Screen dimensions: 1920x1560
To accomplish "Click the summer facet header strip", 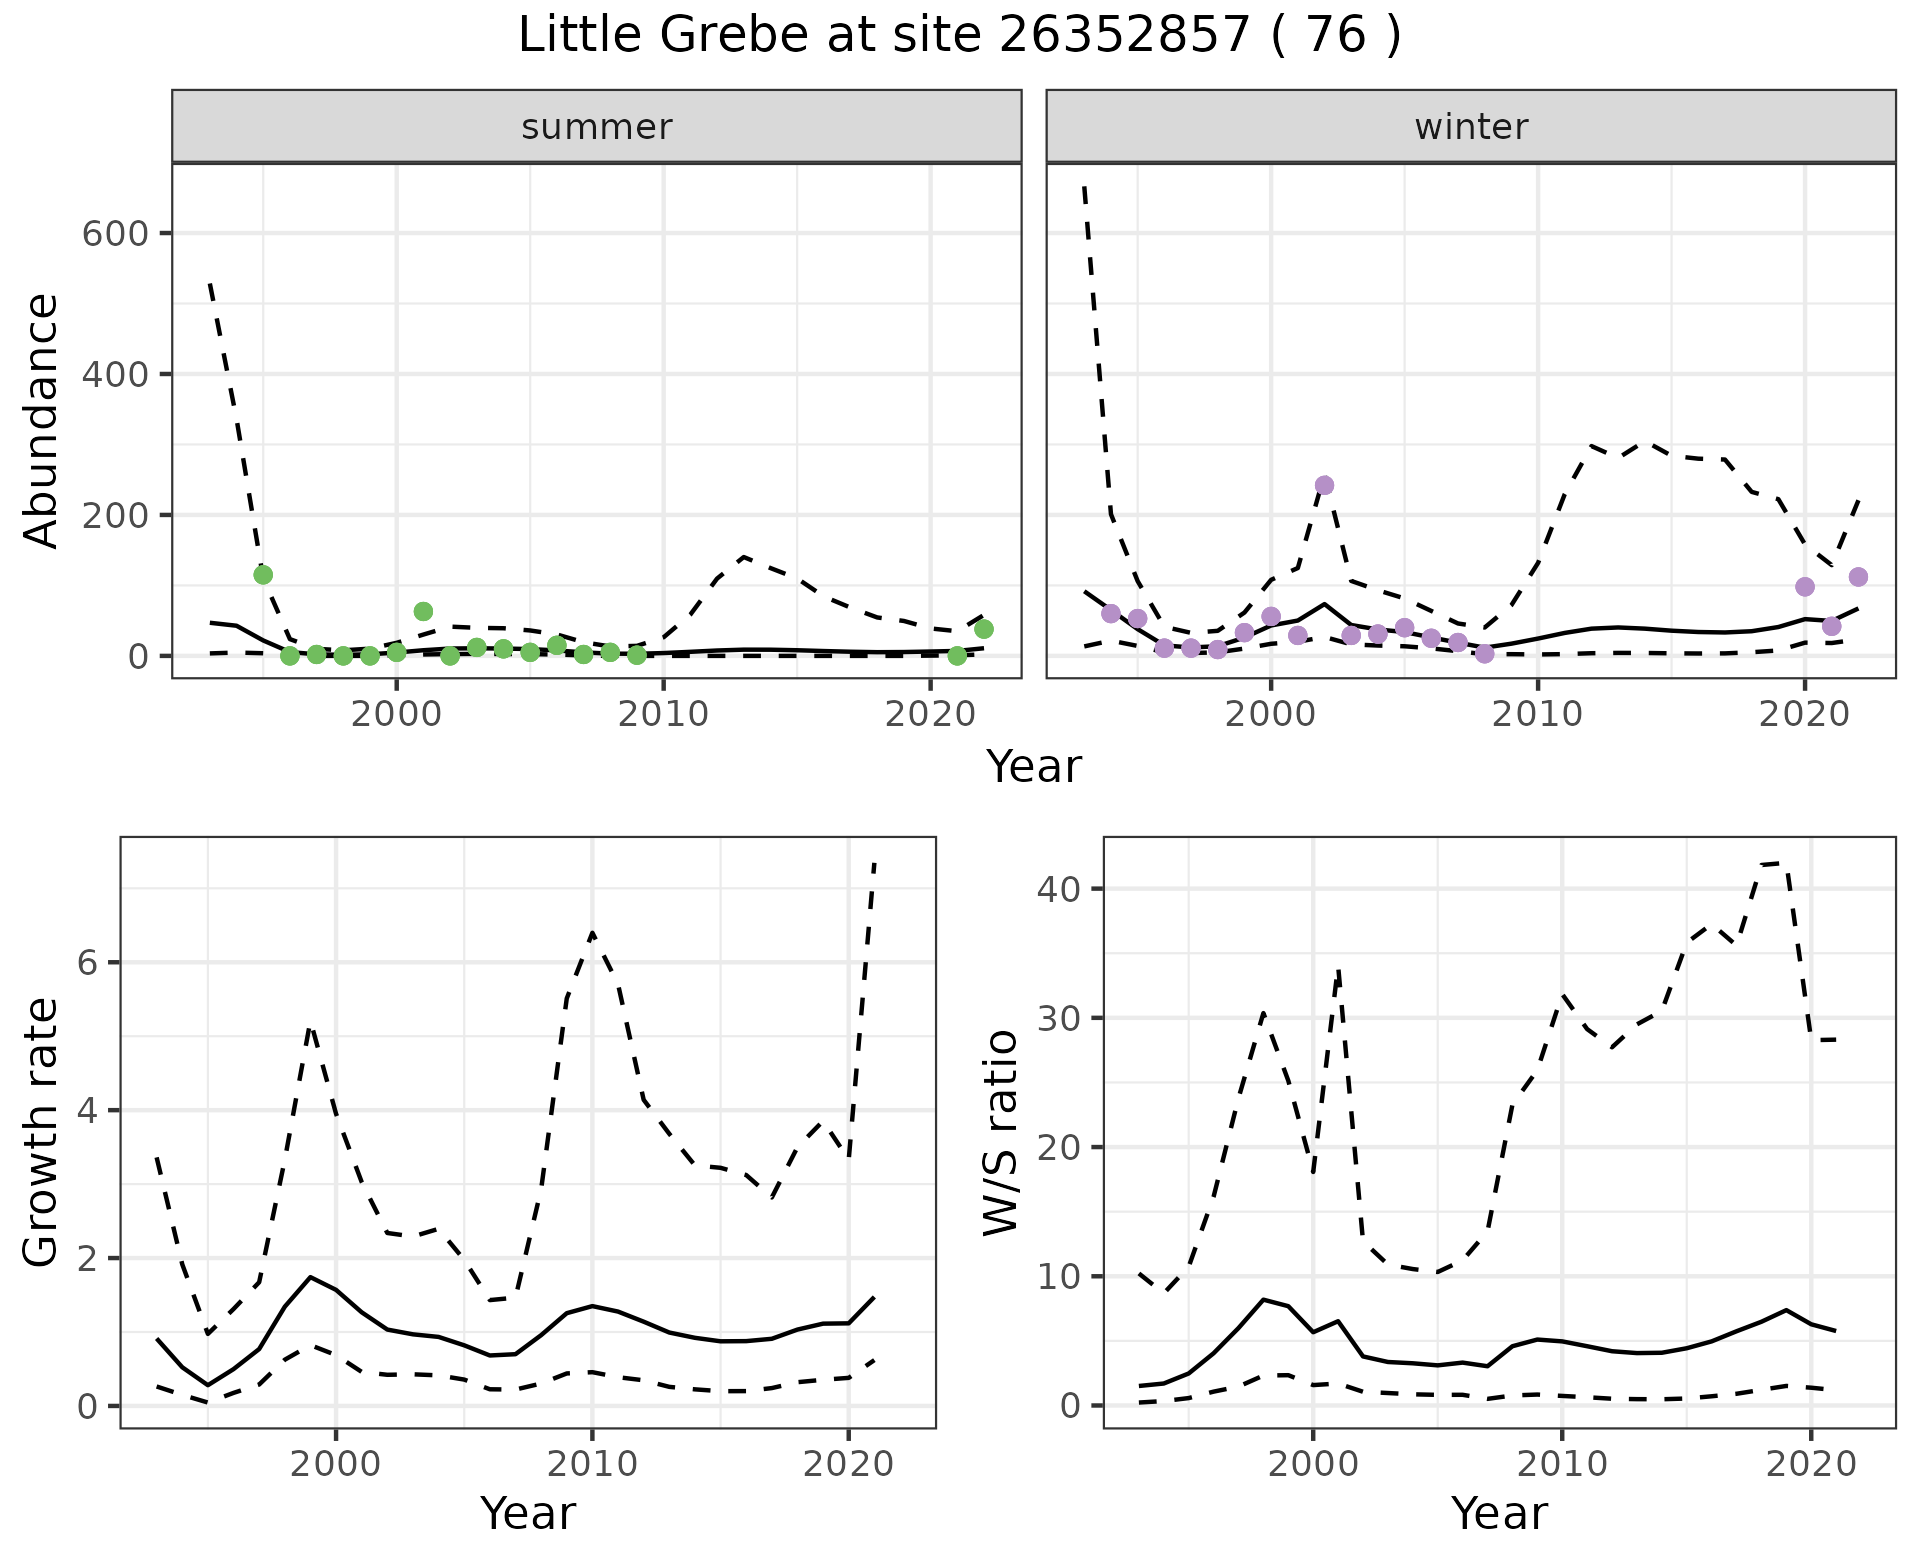I will click(596, 127).
